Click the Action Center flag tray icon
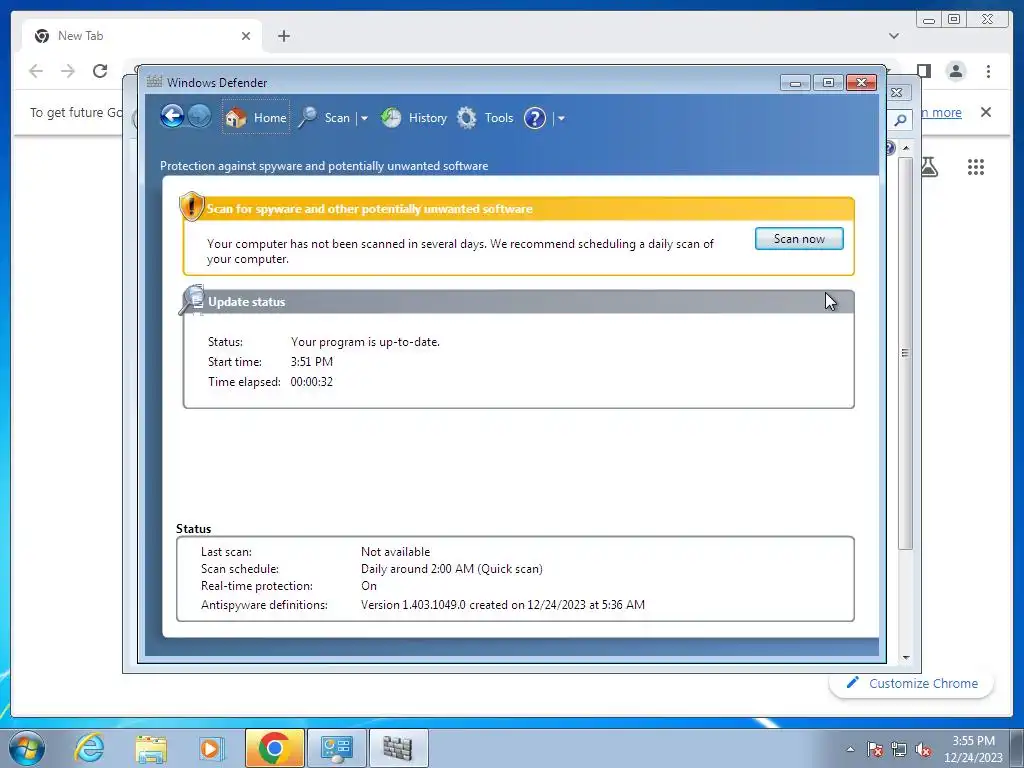This screenshot has height=768, width=1024. 874,750
